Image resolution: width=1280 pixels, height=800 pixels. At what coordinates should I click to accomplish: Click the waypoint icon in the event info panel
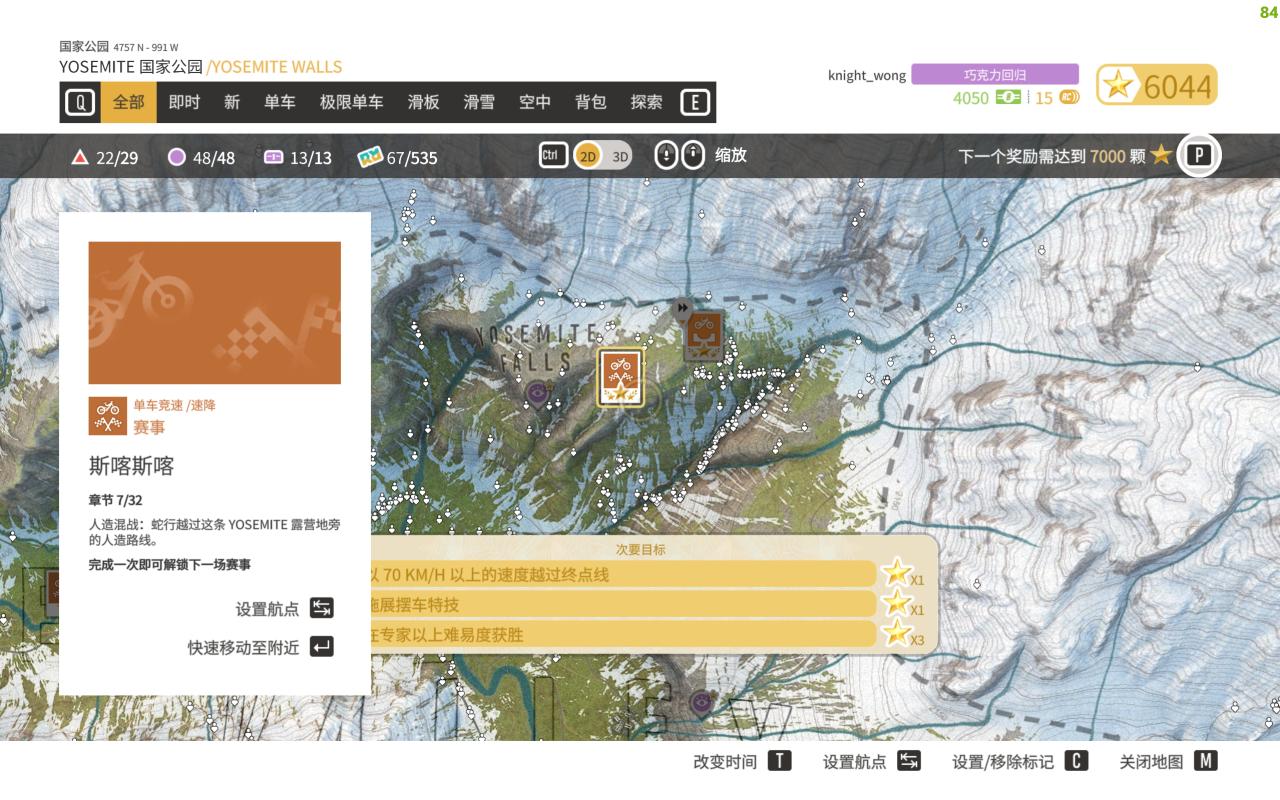[x=321, y=608]
